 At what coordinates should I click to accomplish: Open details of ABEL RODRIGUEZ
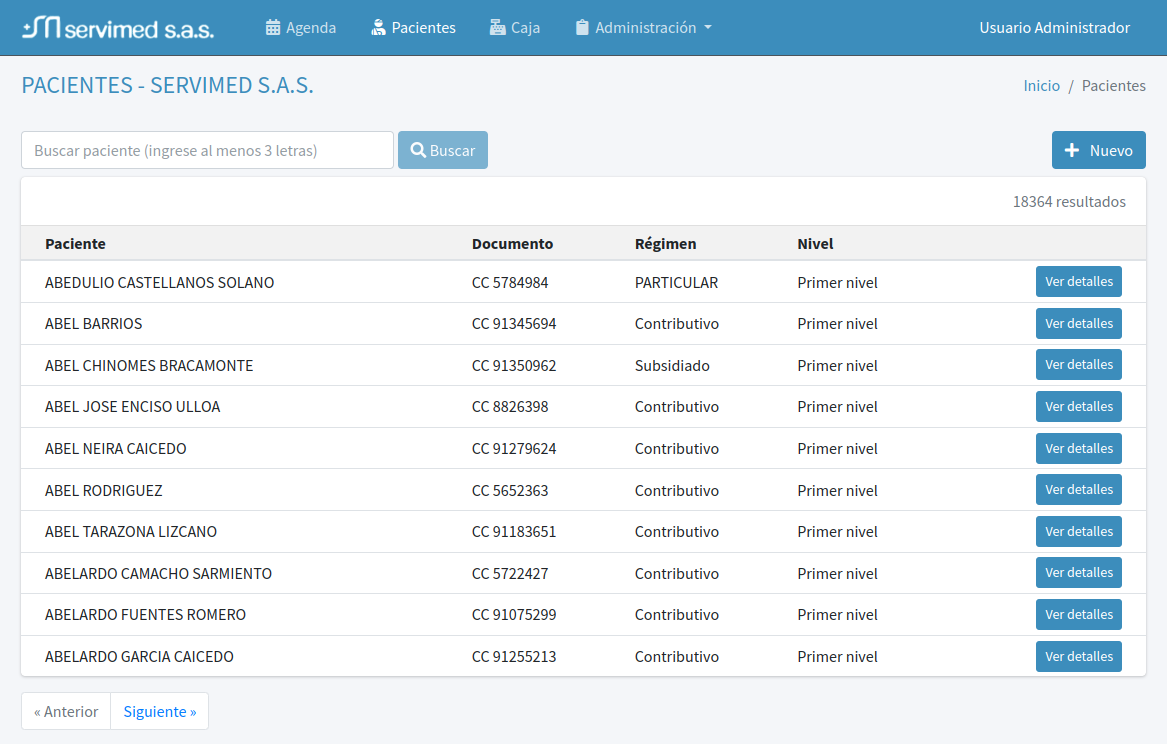[x=1078, y=490]
